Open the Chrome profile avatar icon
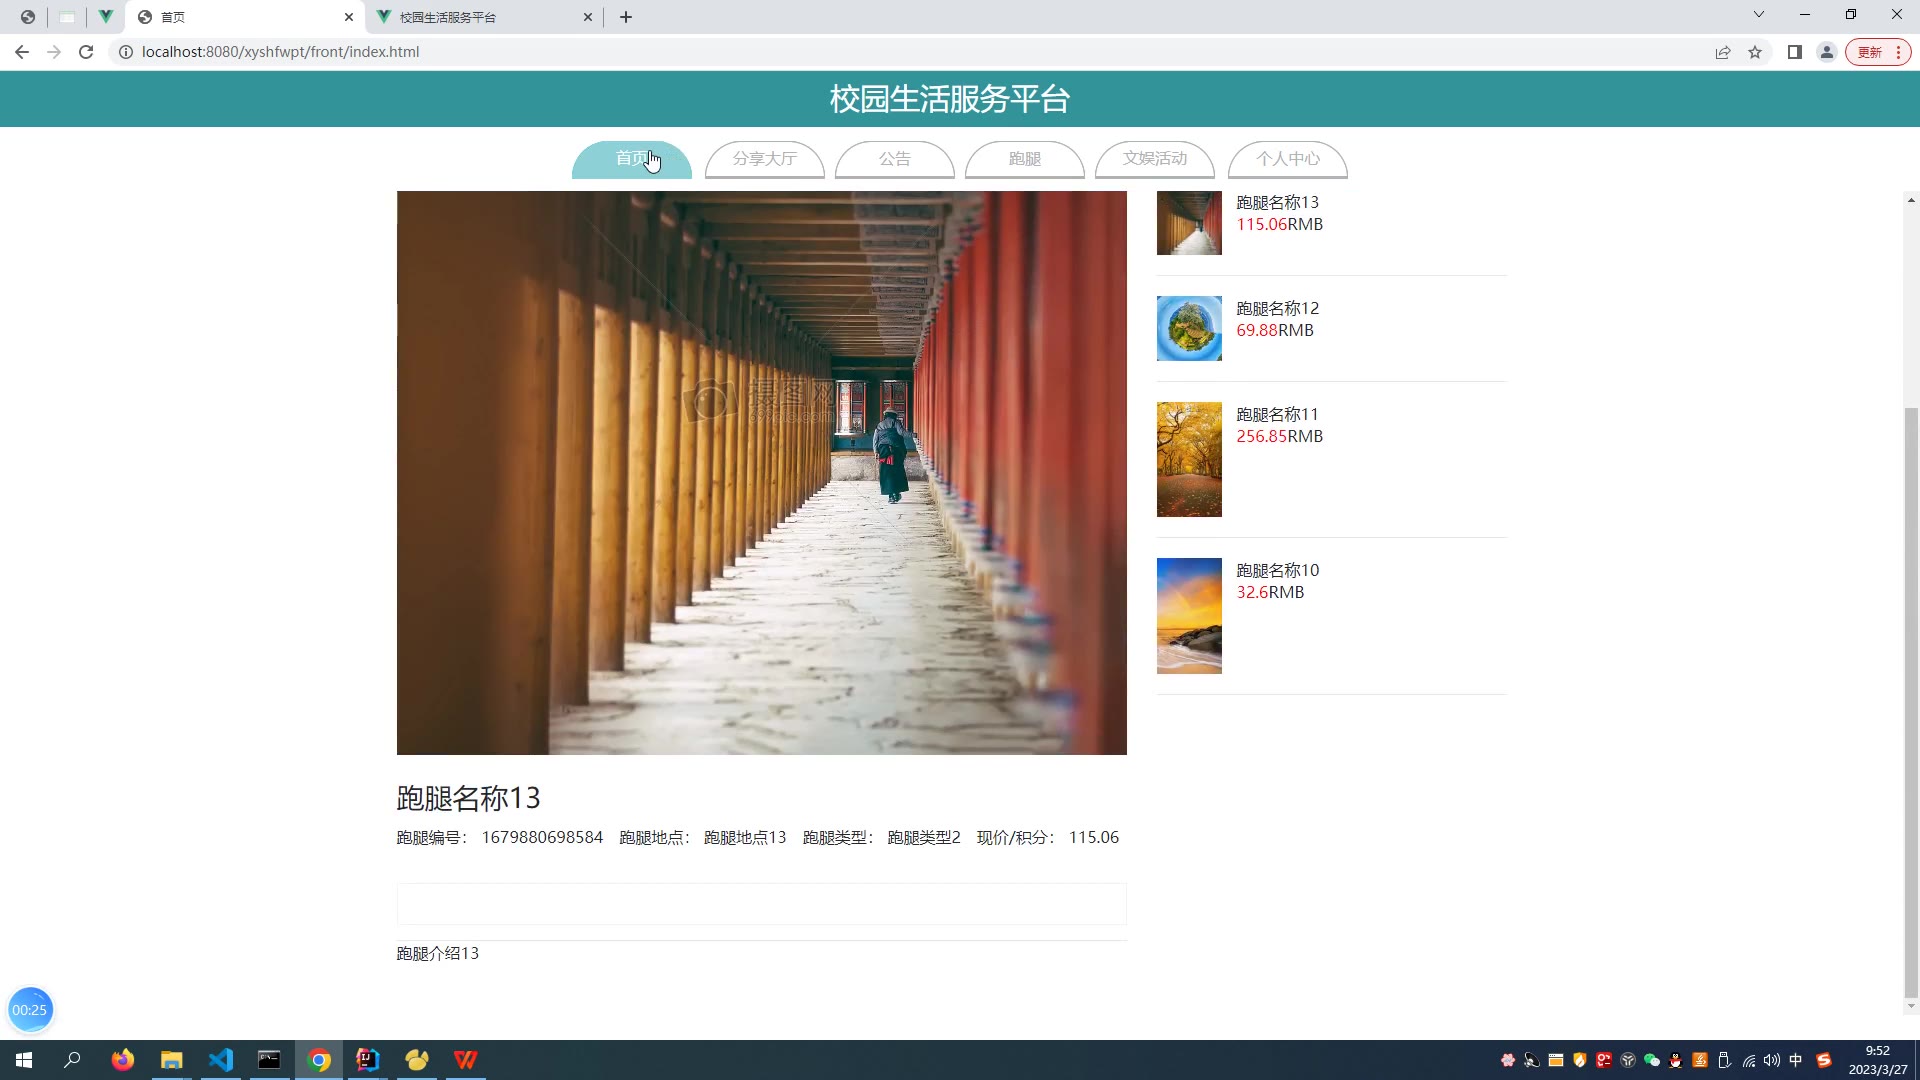 (1827, 52)
